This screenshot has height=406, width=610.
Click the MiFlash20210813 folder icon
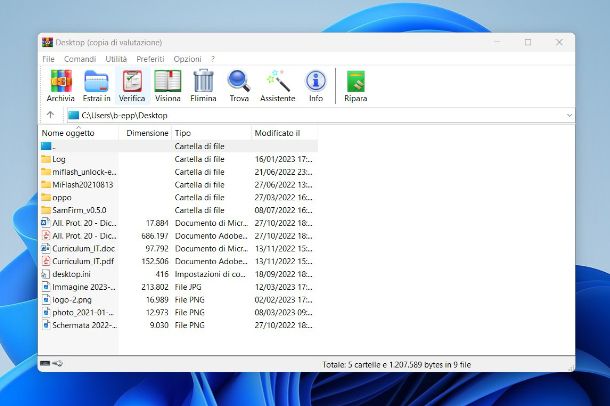[46, 184]
